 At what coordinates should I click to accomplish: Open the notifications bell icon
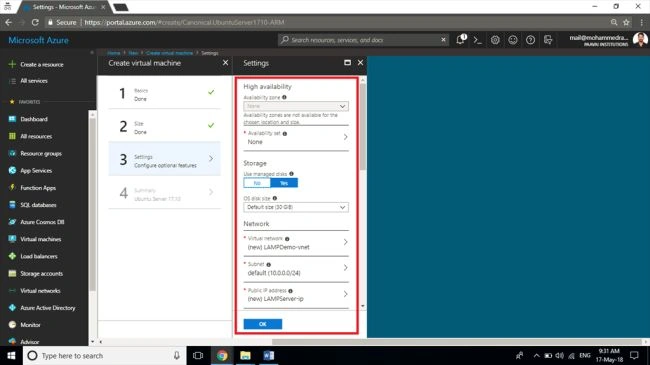pyautogui.click(x=460, y=40)
